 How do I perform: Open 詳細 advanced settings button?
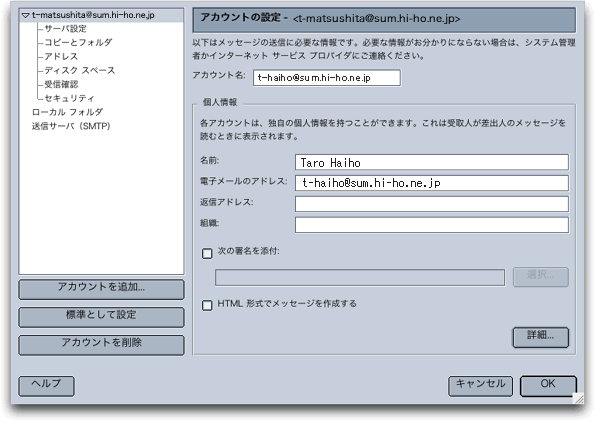pyautogui.click(x=541, y=337)
